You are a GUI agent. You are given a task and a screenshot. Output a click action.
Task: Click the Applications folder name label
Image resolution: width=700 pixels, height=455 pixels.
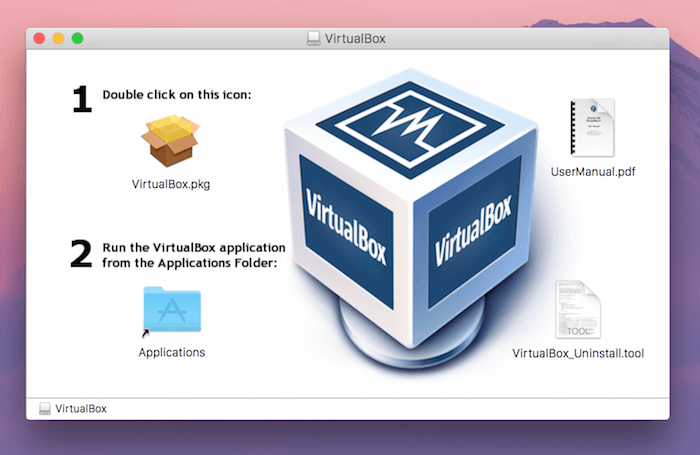coord(171,352)
